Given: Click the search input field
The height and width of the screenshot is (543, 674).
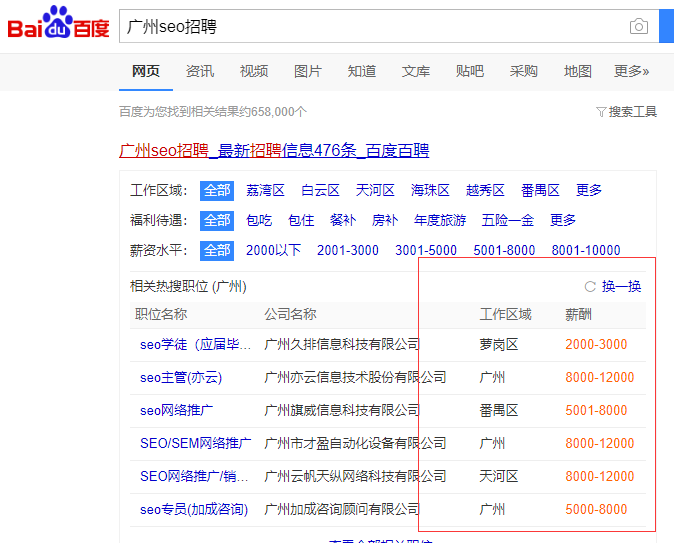Looking at the screenshot, I should 370,27.
